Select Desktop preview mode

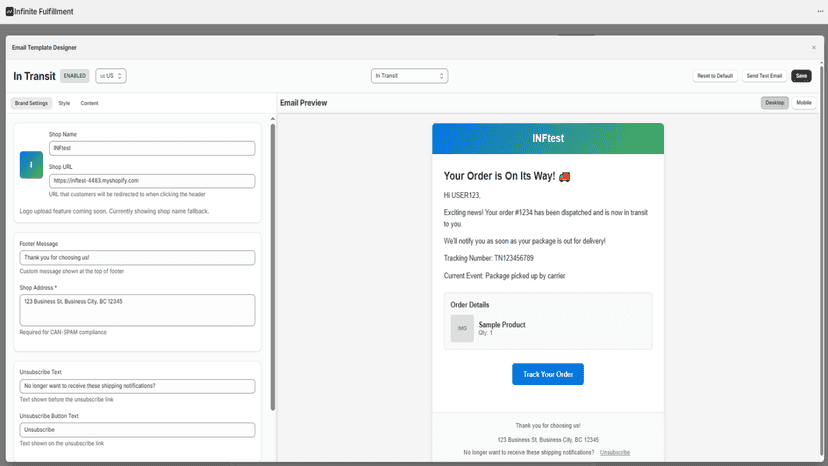[775, 102]
